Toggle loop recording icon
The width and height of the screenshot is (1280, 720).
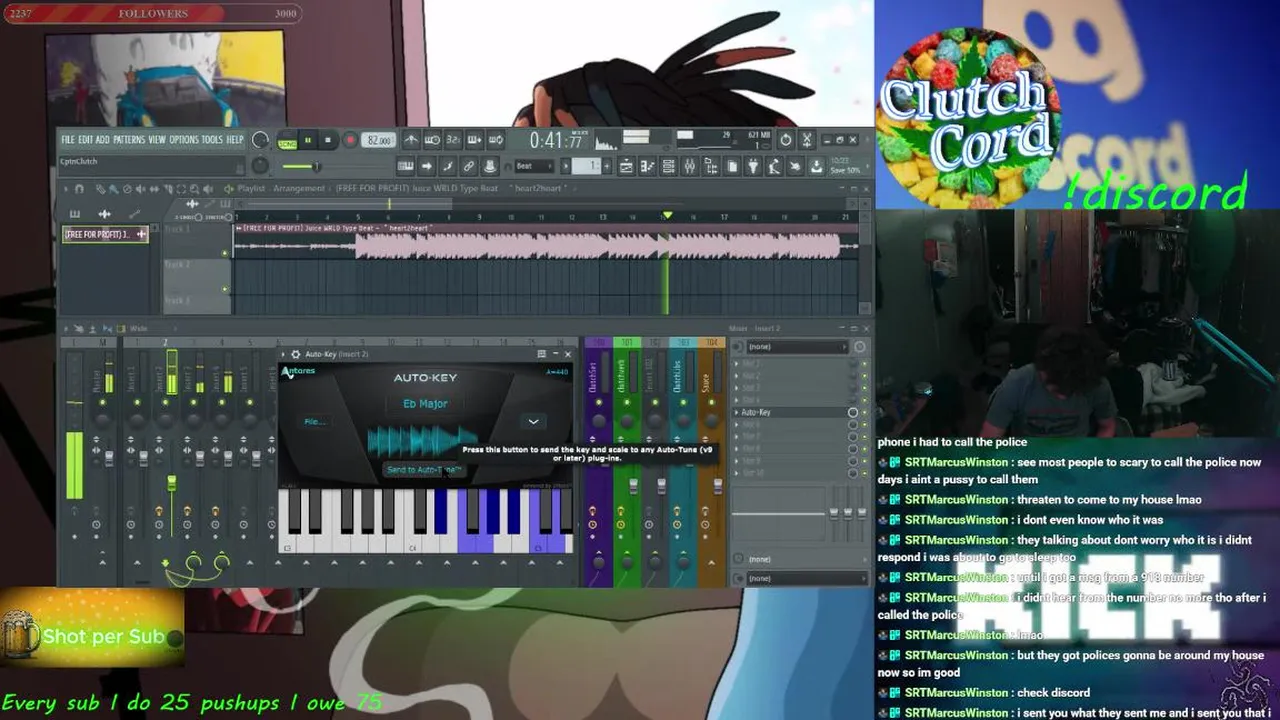click(x=496, y=140)
